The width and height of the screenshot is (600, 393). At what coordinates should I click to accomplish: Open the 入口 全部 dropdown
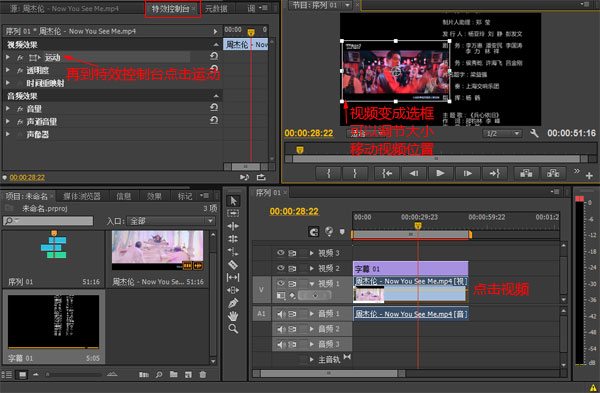point(171,221)
